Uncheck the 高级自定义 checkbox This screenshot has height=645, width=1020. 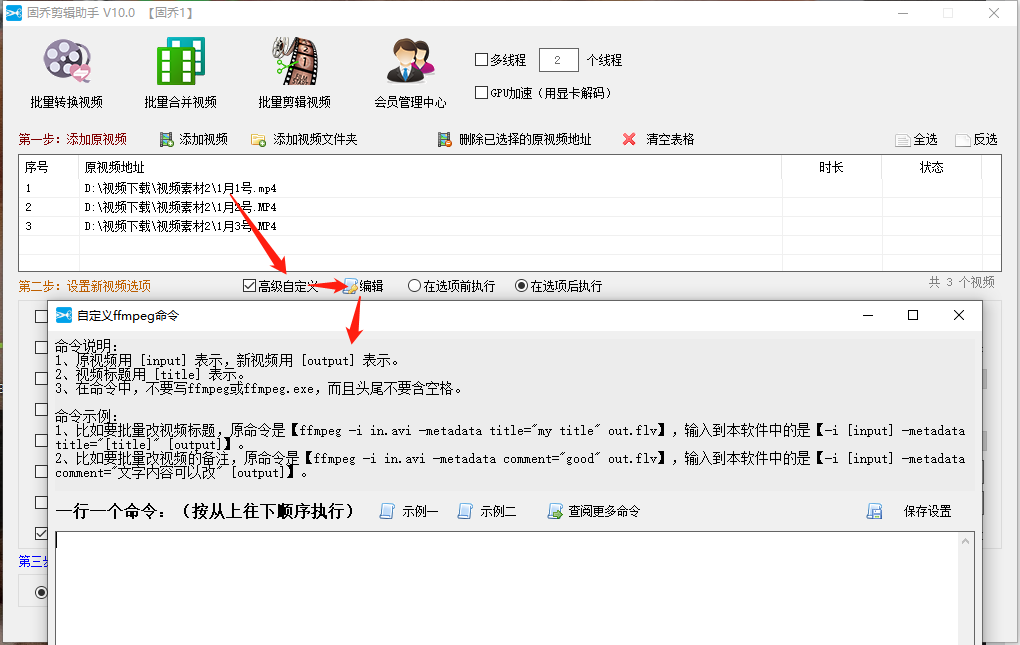tap(249, 285)
